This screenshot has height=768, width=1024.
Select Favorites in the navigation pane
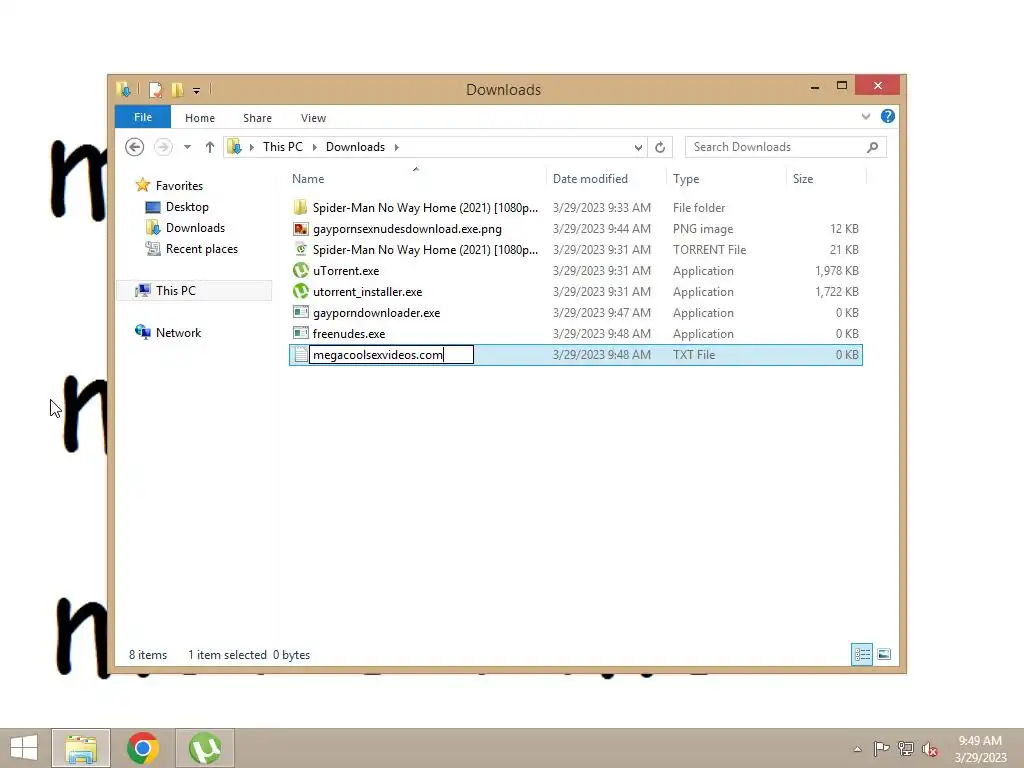point(179,185)
